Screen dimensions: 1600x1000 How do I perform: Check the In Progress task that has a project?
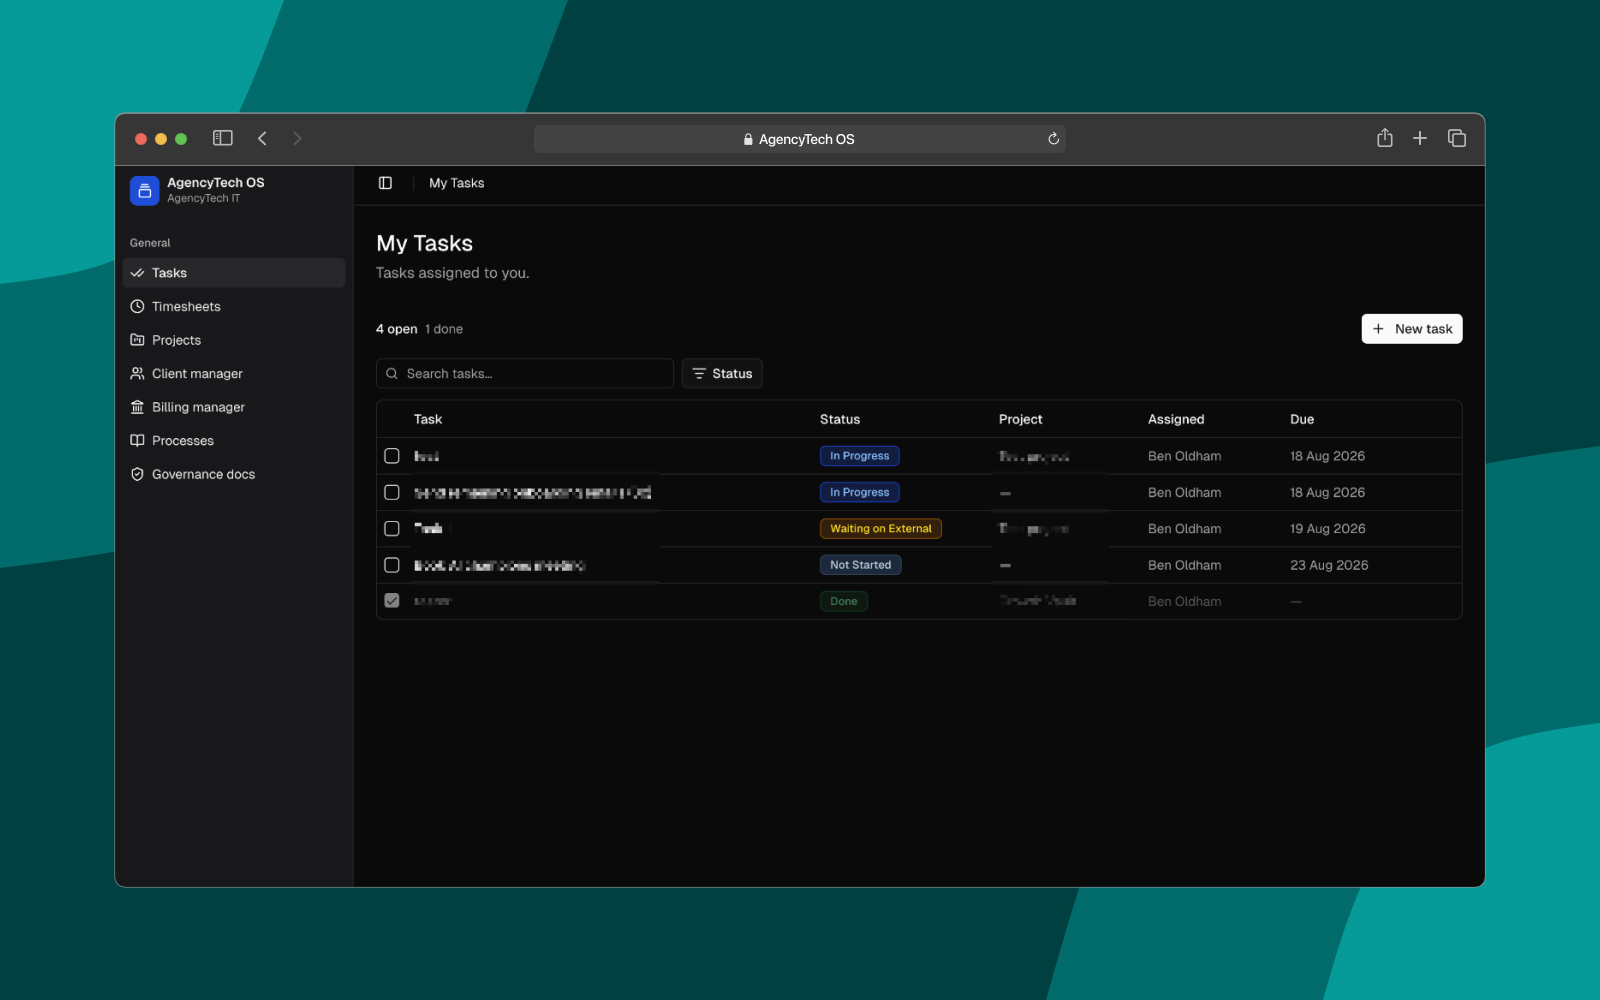392,456
